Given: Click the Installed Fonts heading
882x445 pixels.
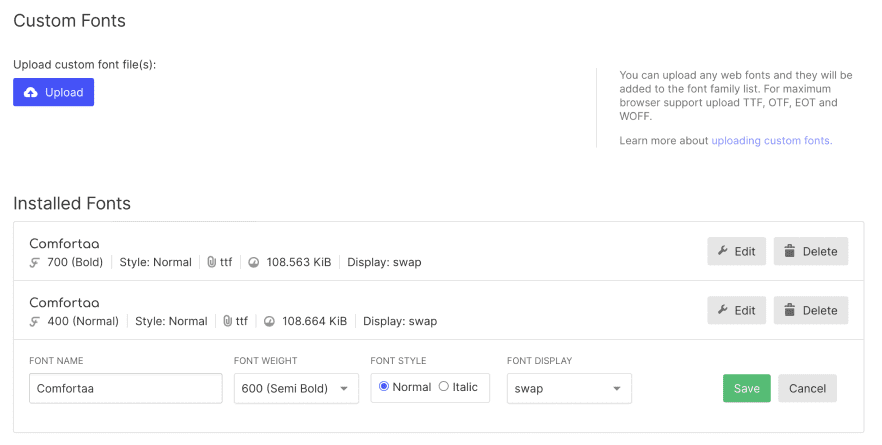Looking at the screenshot, I should point(72,203).
